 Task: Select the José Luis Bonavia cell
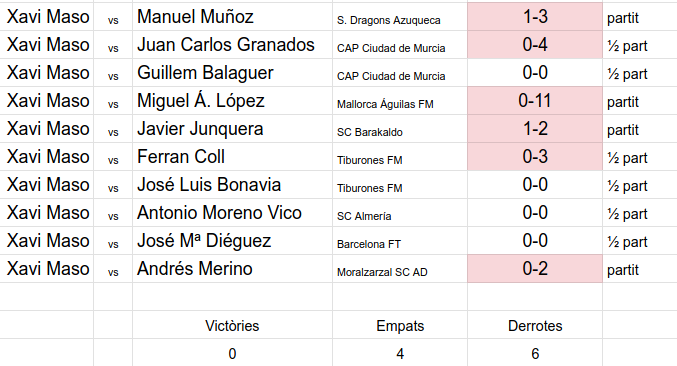click(232, 185)
